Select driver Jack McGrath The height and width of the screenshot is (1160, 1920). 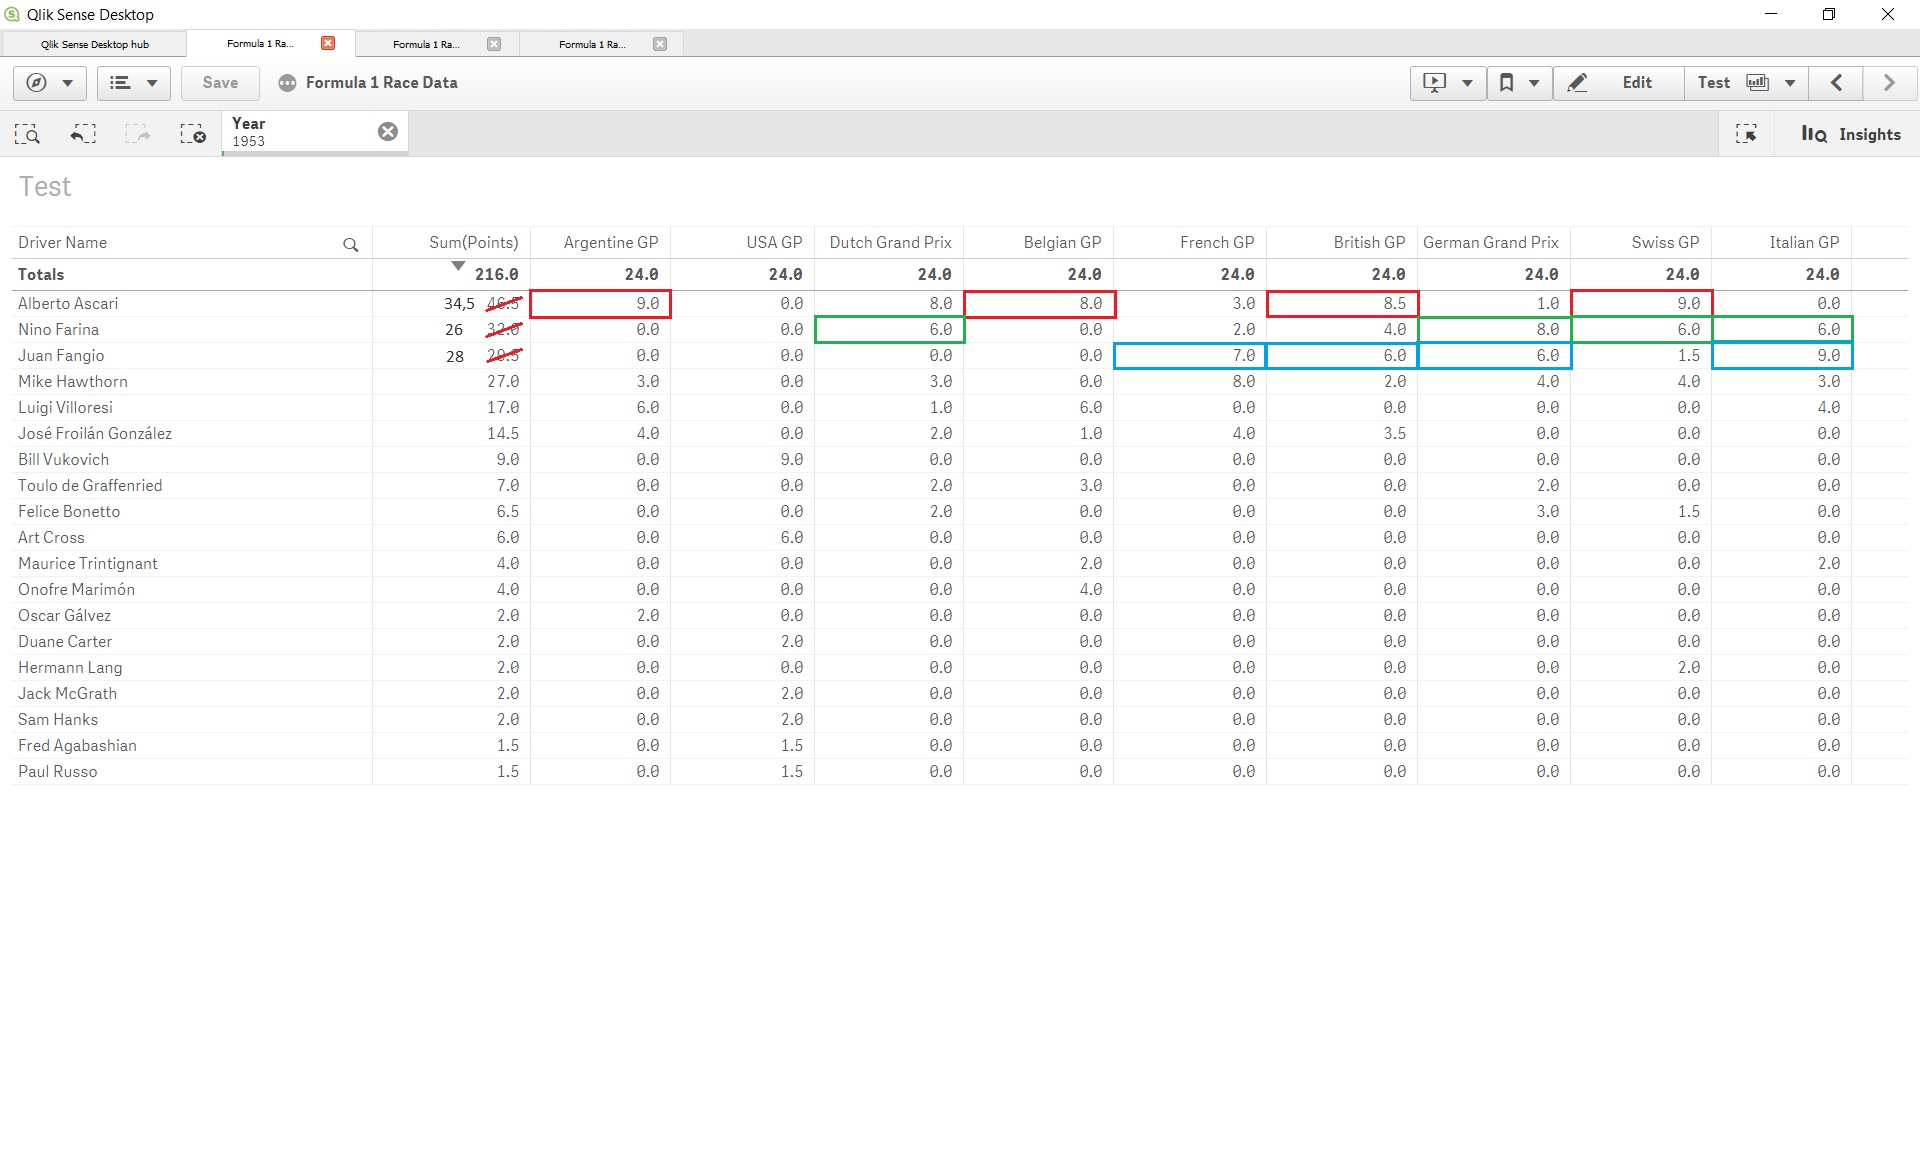coord(67,694)
